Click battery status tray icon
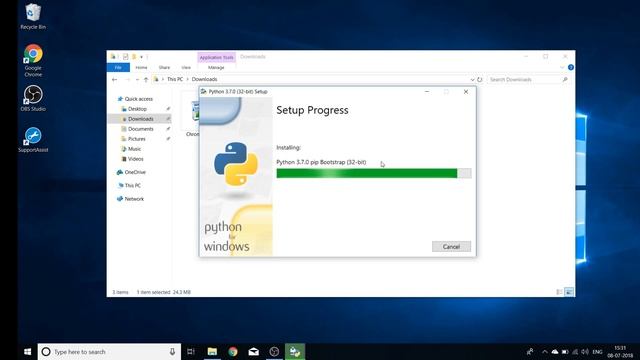The width and height of the screenshot is (640, 360). 565,351
